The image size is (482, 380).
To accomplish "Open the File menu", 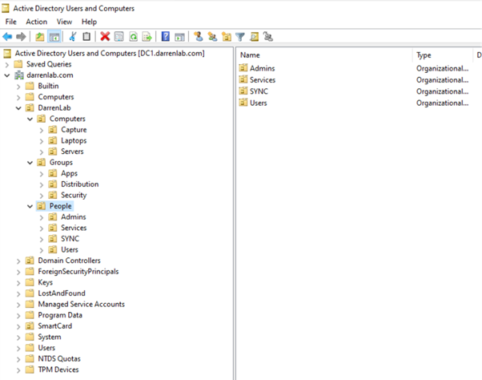I will point(11,22).
